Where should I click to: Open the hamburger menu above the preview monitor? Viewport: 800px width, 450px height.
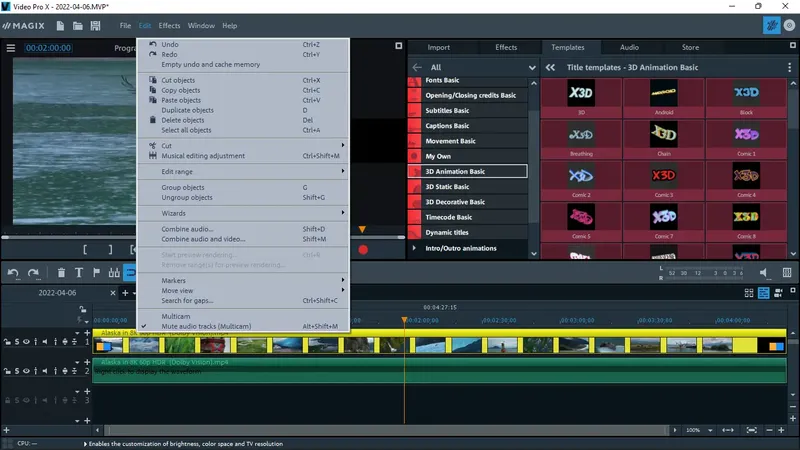click(x=11, y=48)
